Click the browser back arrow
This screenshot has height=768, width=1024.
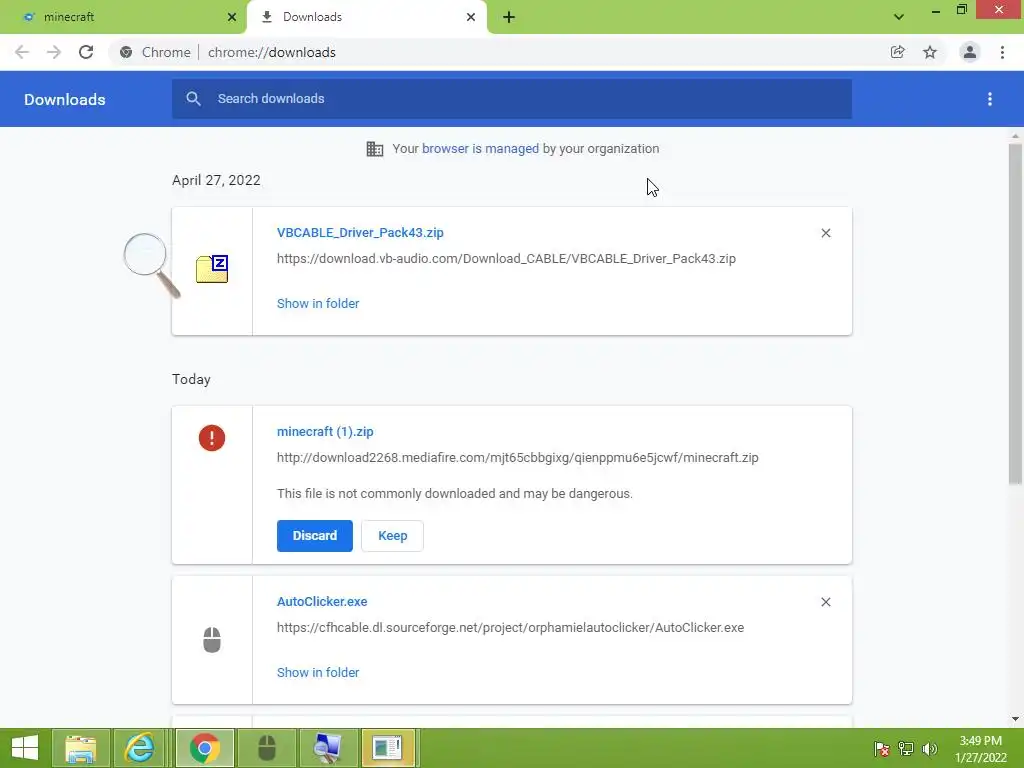pyautogui.click(x=22, y=52)
